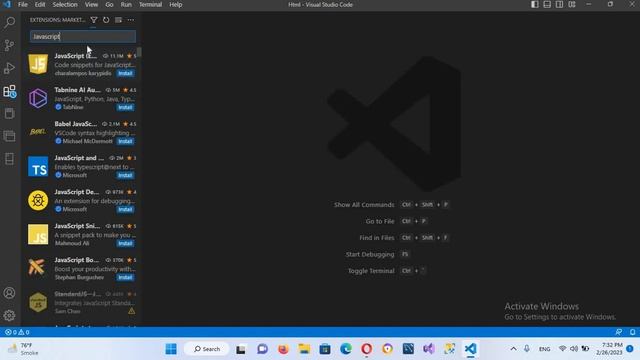Open Babel JavaScript extension title

76,124
